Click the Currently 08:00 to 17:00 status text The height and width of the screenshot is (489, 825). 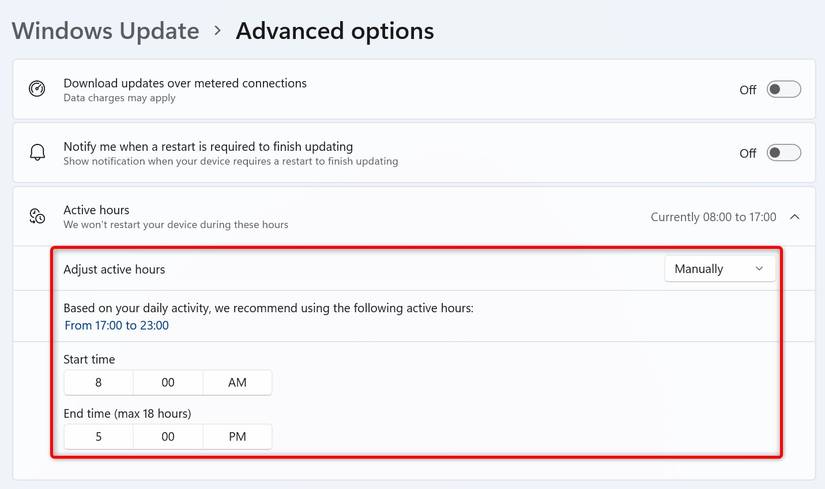click(713, 217)
